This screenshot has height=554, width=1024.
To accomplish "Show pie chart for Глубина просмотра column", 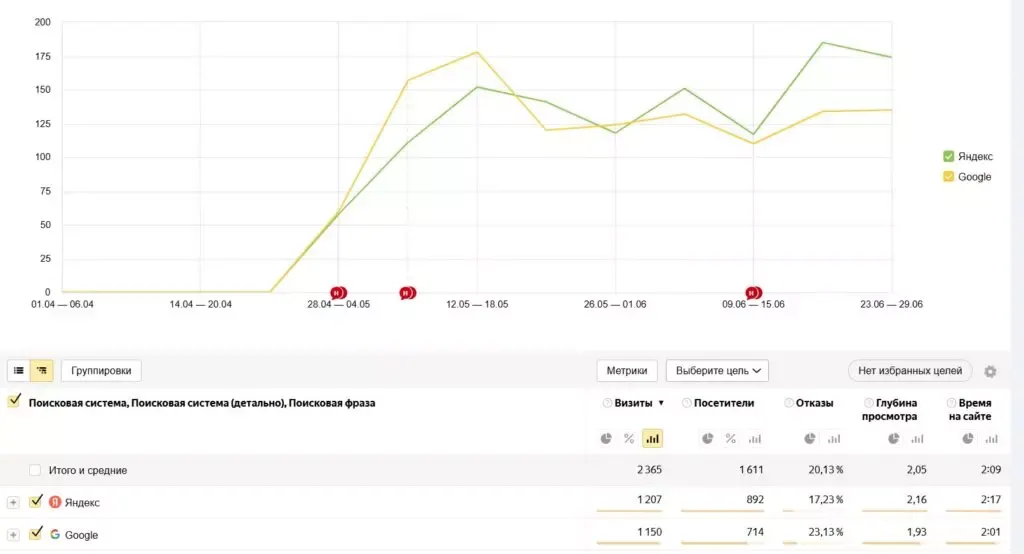I will (x=893, y=438).
